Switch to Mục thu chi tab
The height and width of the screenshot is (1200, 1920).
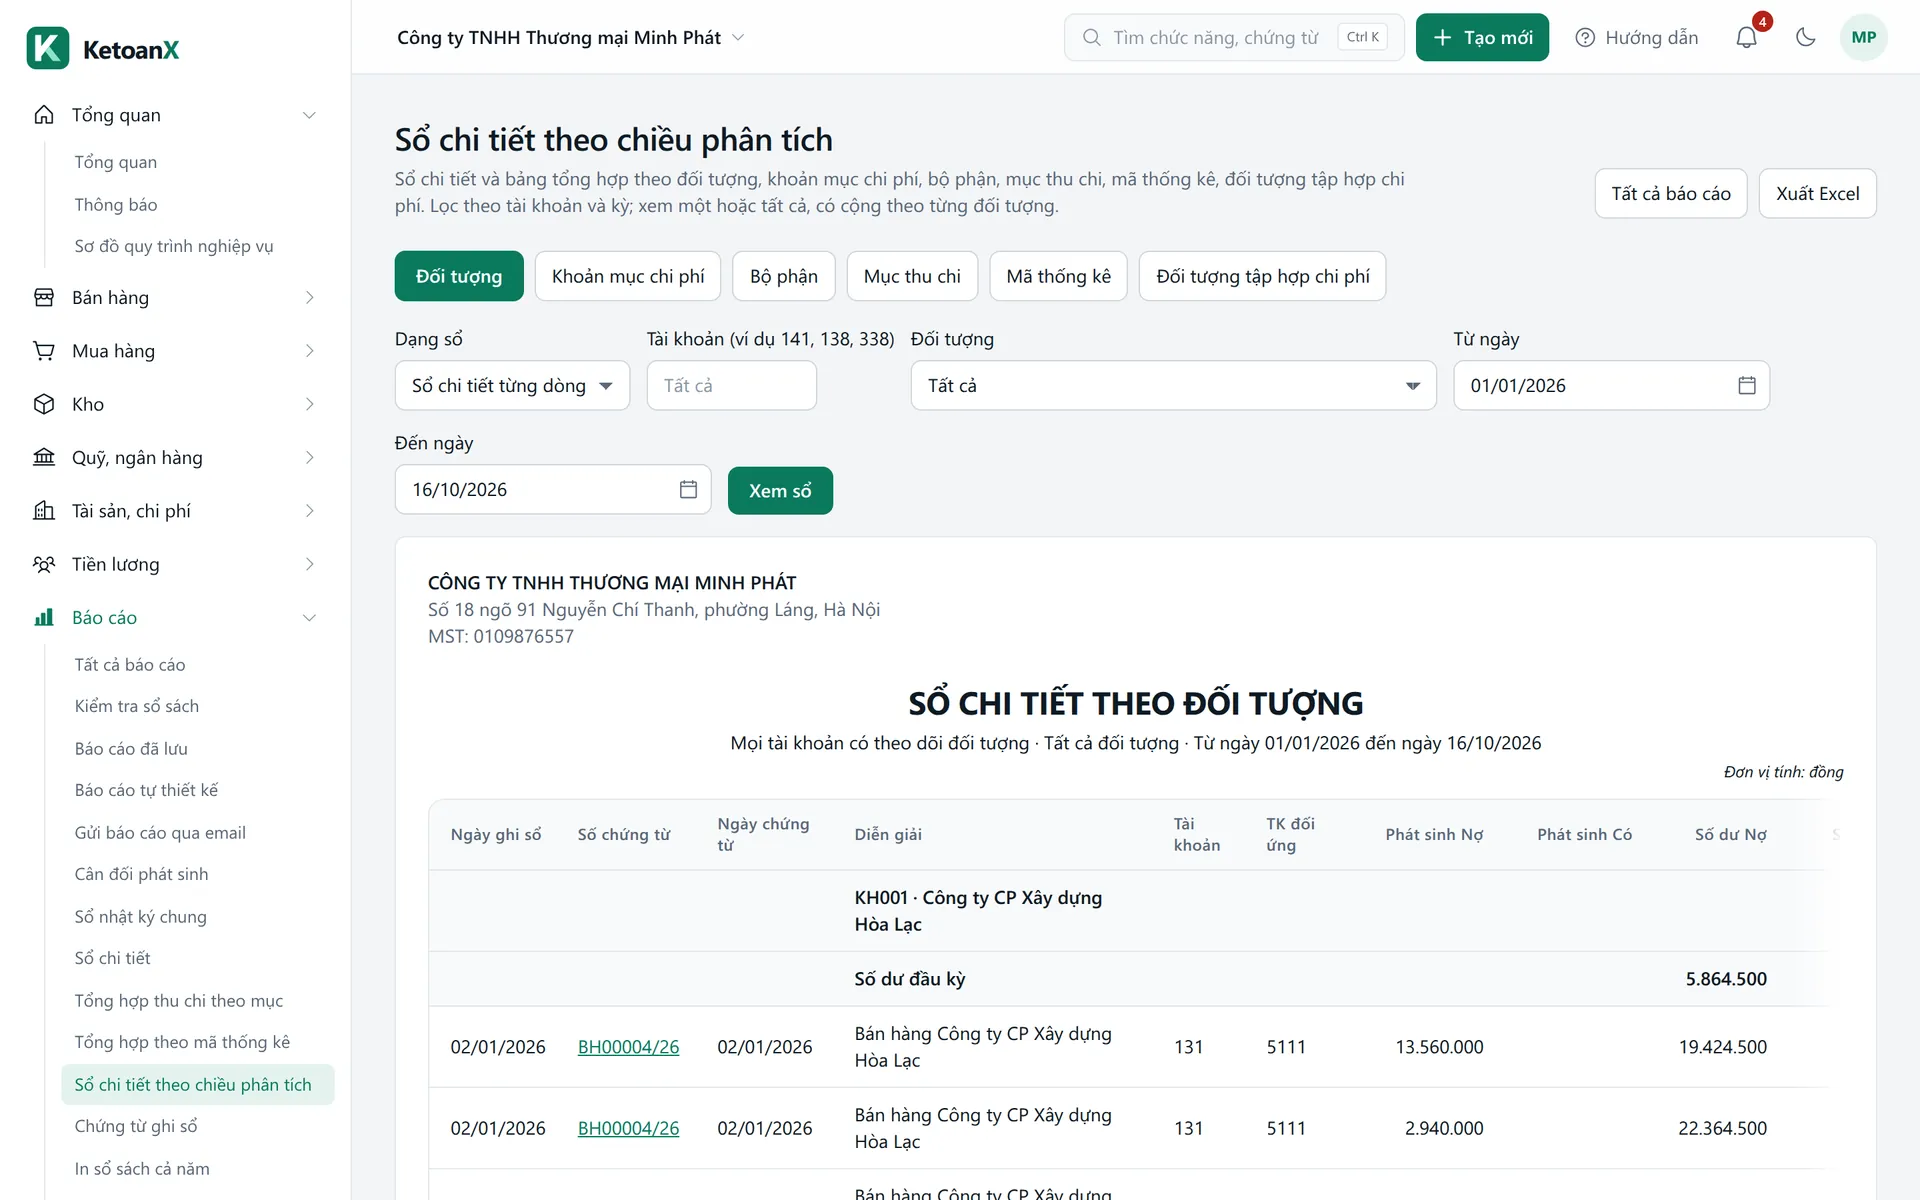[912, 276]
